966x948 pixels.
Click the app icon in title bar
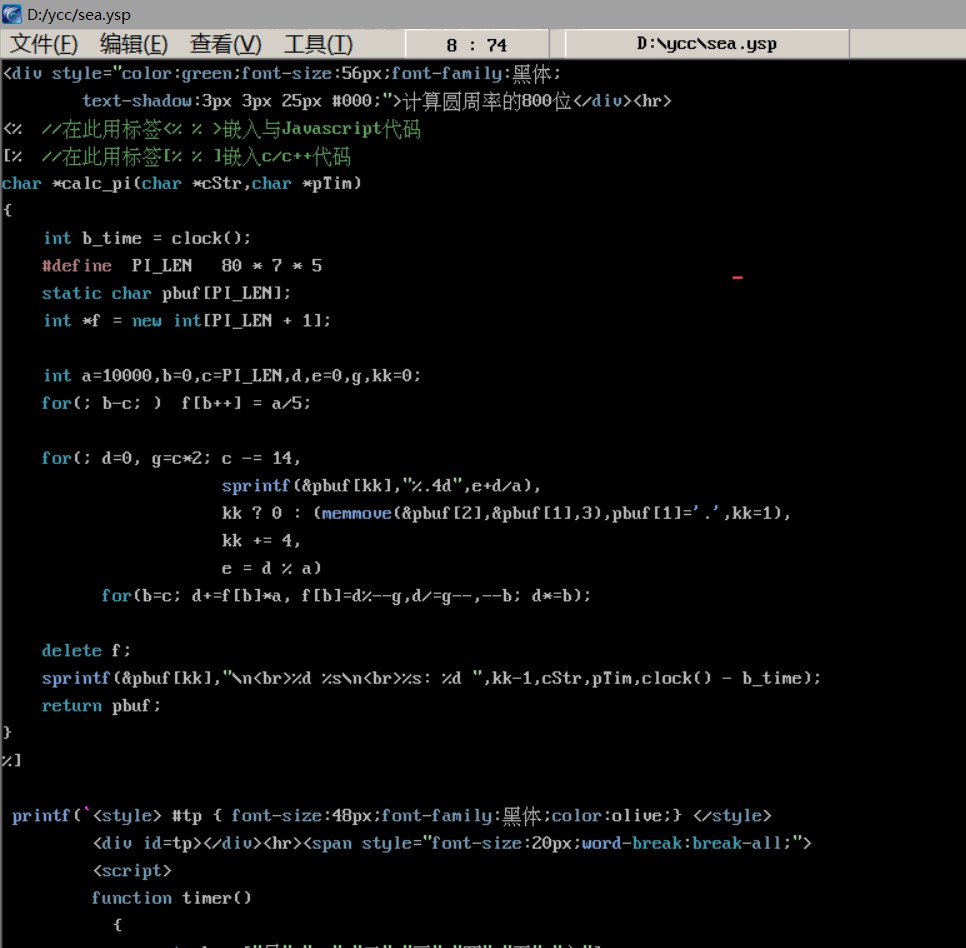13,14
